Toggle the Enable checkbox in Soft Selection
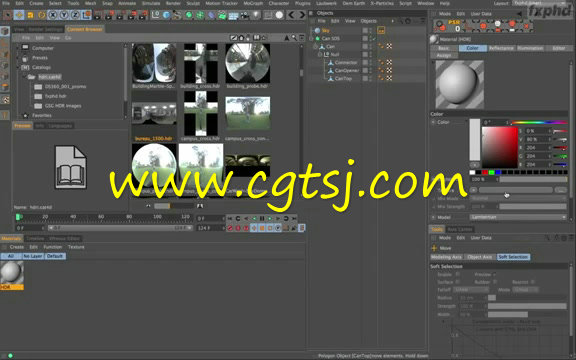The image size is (576, 360). [x=458, y=274]
